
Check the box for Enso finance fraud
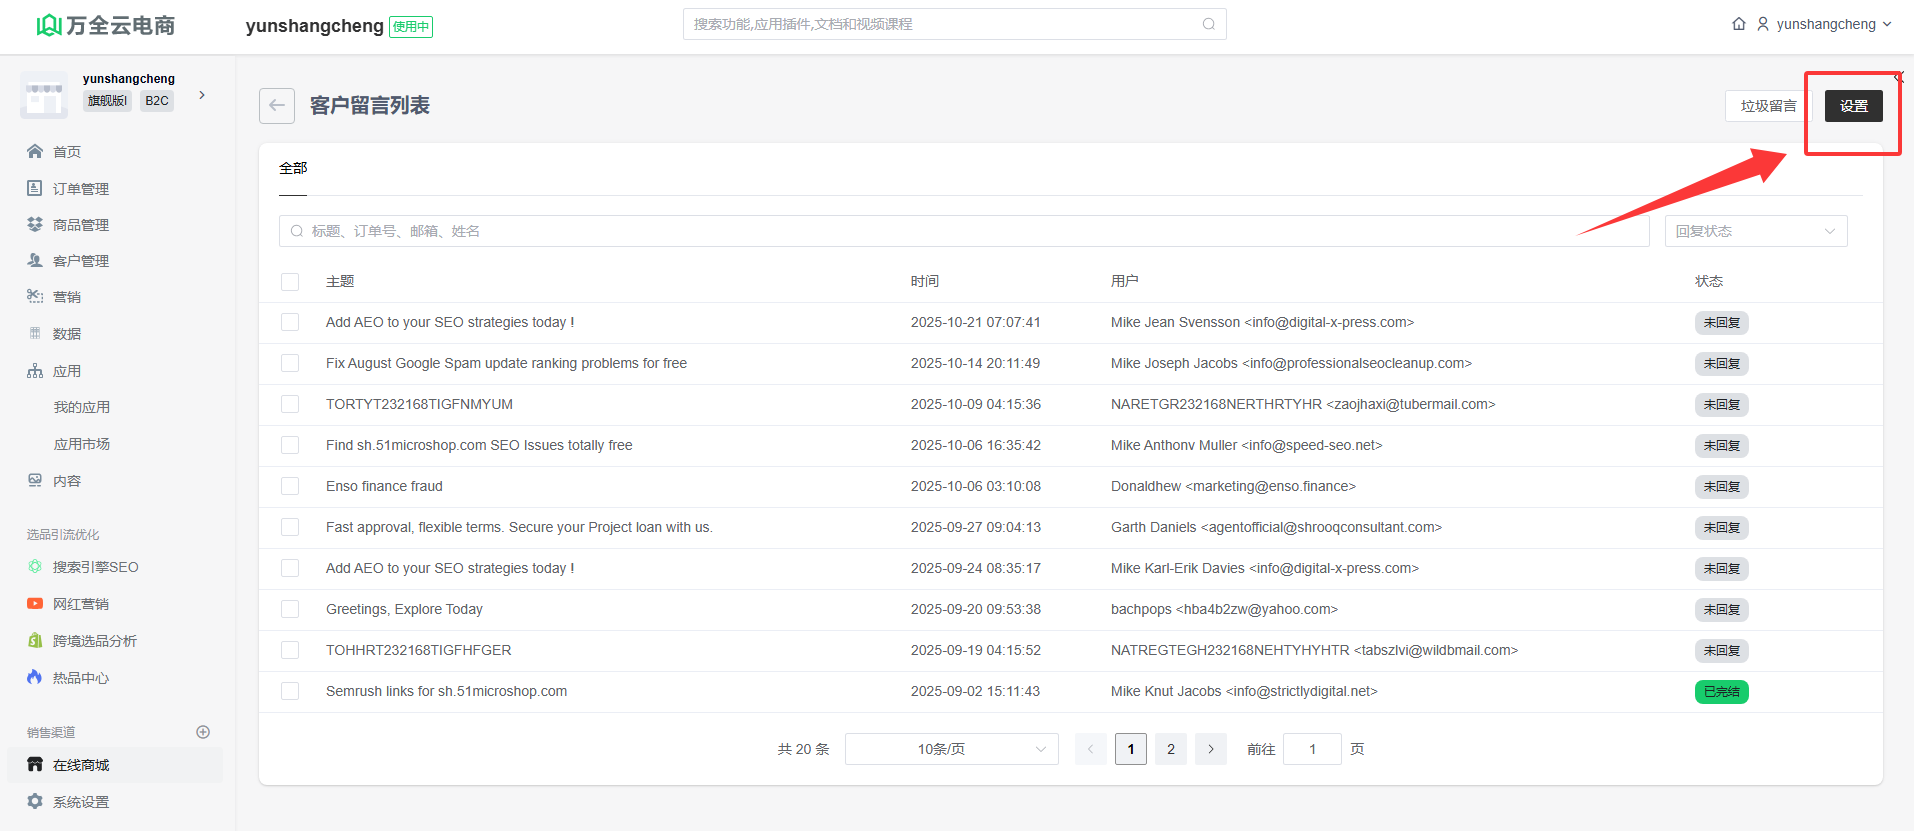click(290, 486)
